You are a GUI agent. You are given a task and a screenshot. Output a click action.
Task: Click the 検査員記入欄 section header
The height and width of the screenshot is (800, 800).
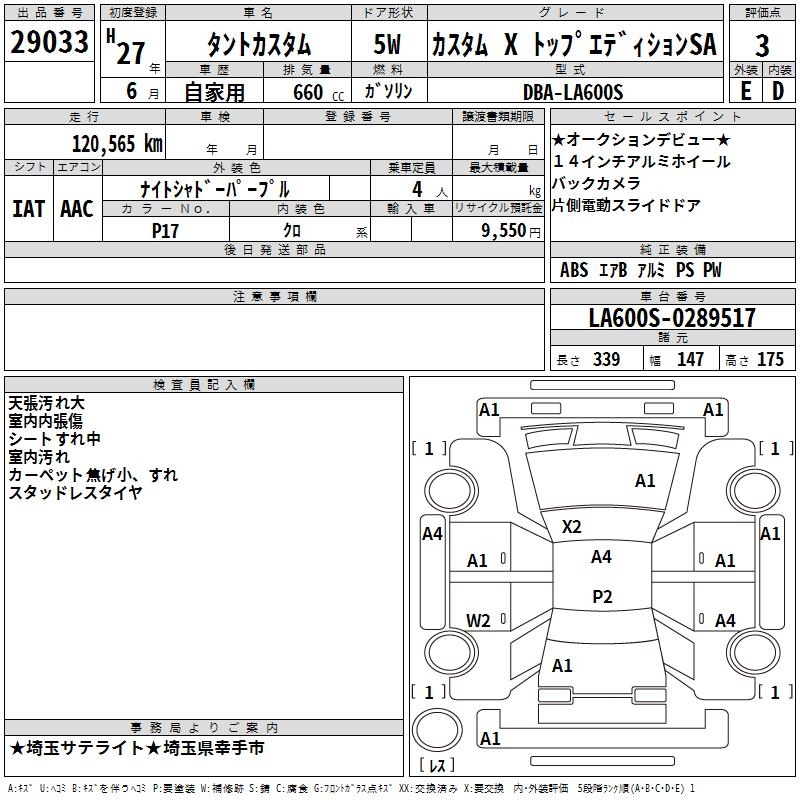coord(204,385)
